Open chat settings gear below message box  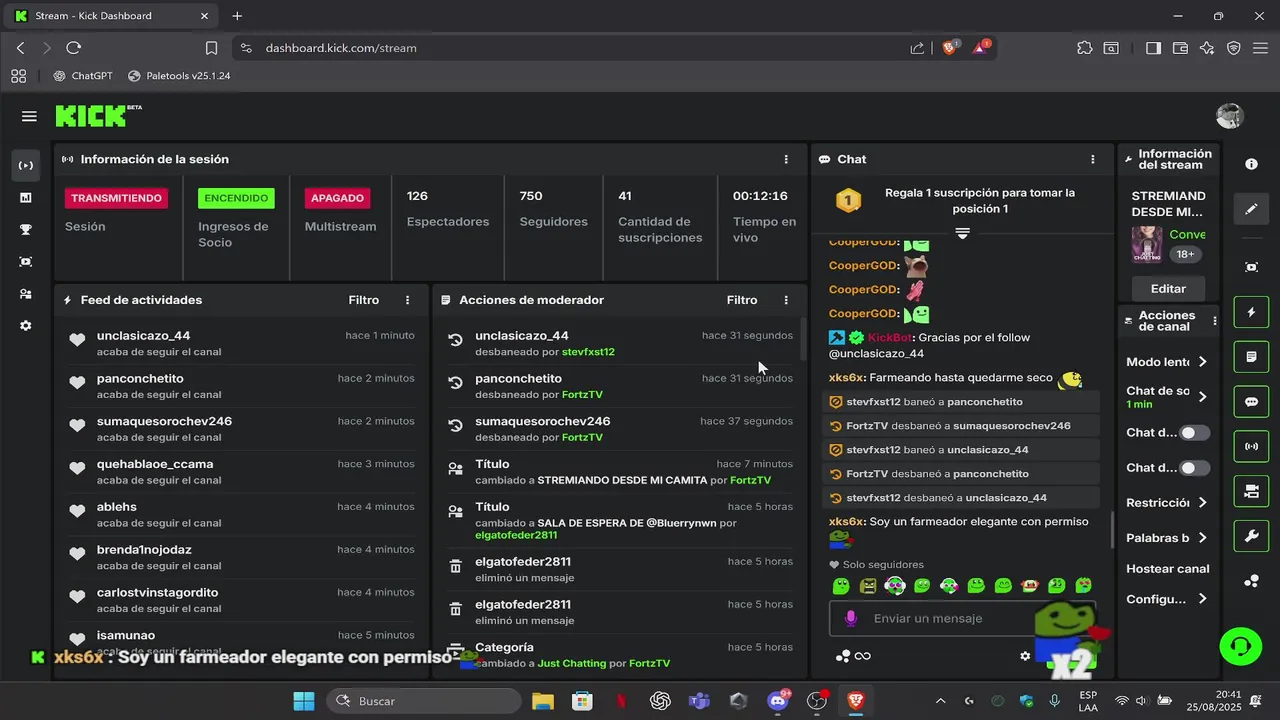pos(1025,656)
